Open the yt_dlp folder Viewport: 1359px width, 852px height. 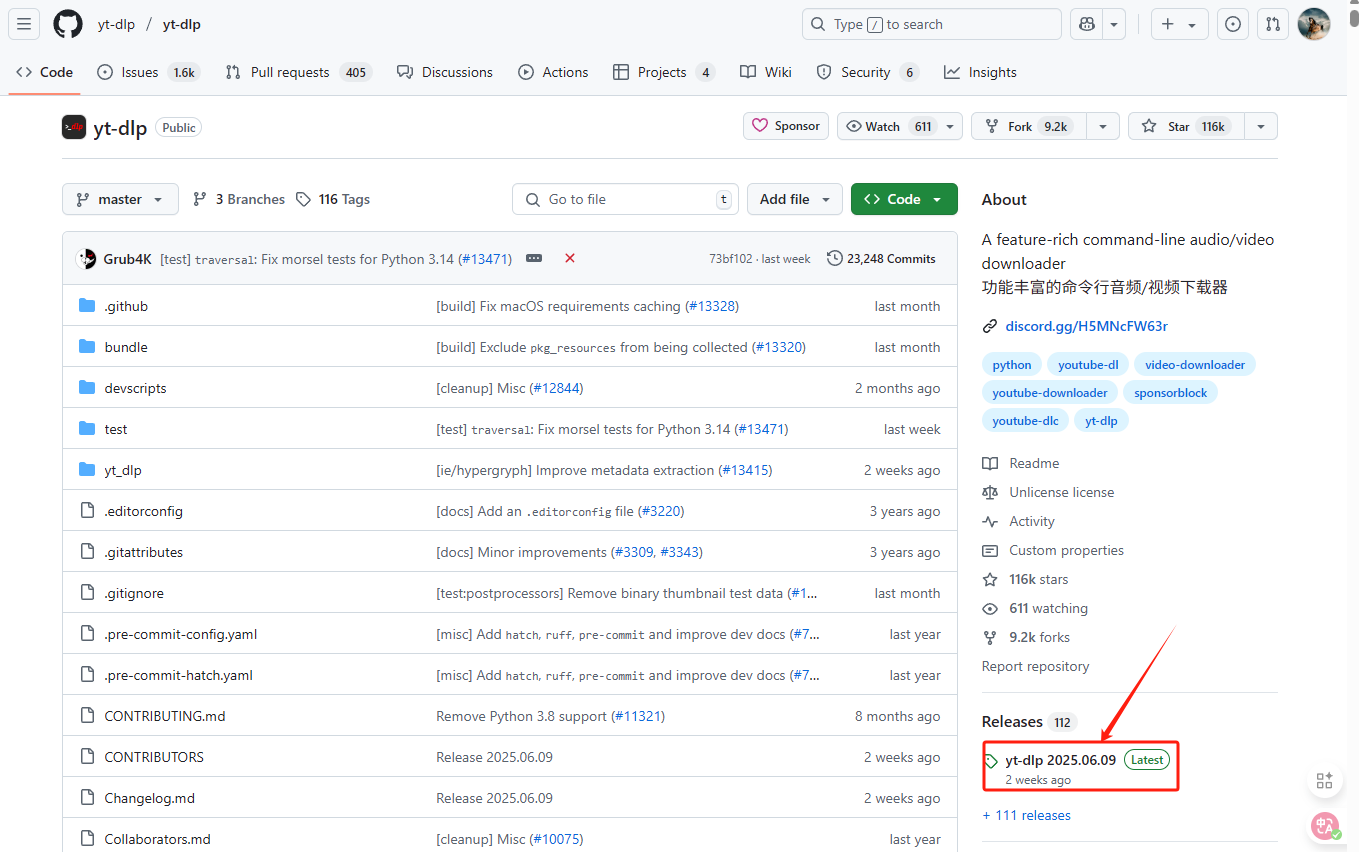[x=123, y=470]
